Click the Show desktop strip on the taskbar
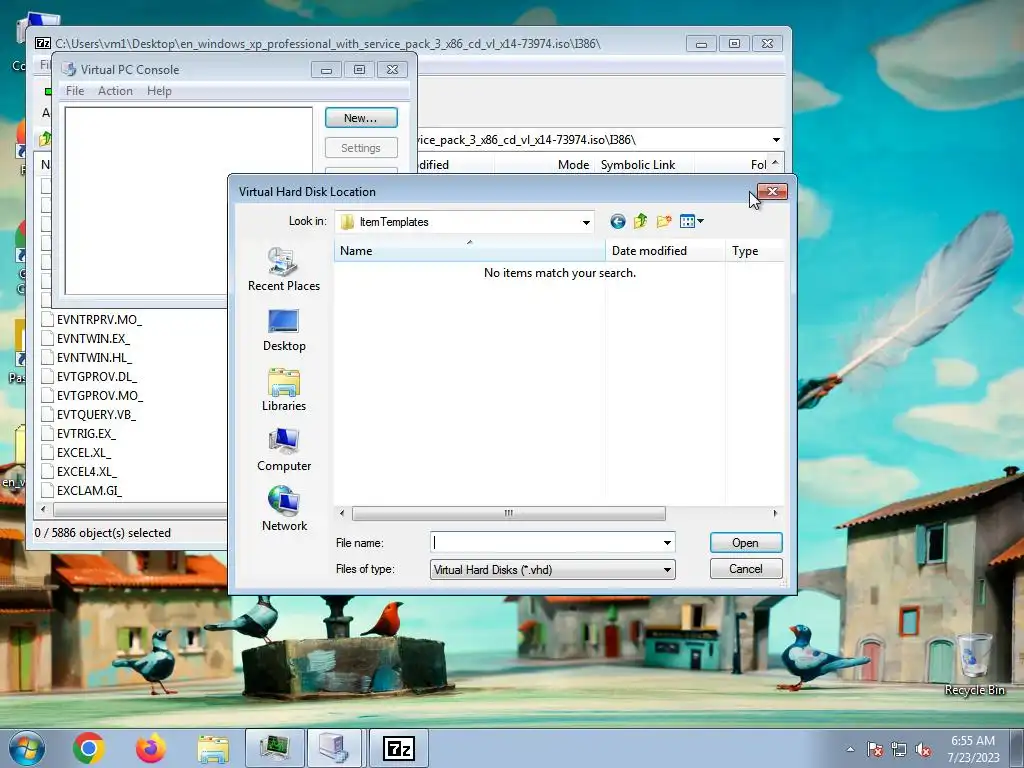The image size is (1024, 768). click(1017, 748)
